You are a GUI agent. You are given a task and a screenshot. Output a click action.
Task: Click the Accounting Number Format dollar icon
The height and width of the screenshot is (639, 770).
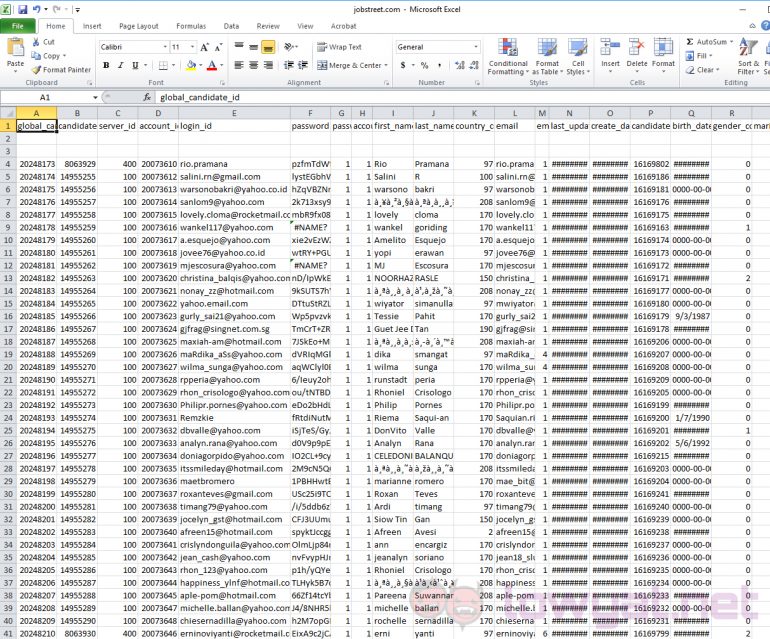coord(403,65)
